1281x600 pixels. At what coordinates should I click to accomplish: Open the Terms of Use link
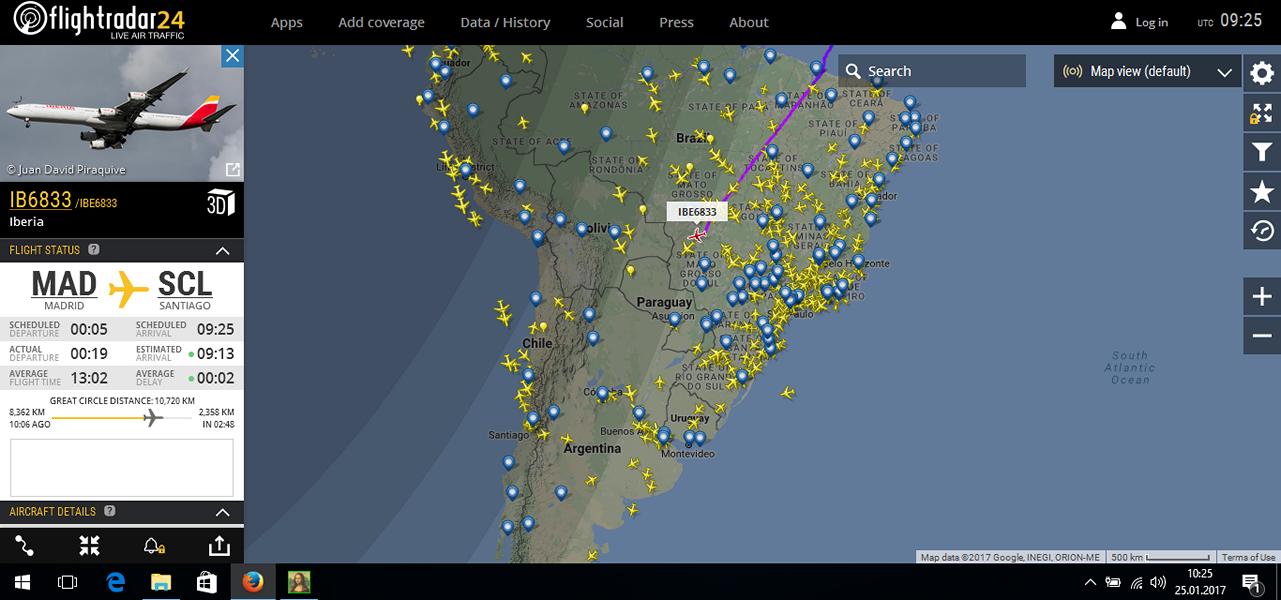1248,557
